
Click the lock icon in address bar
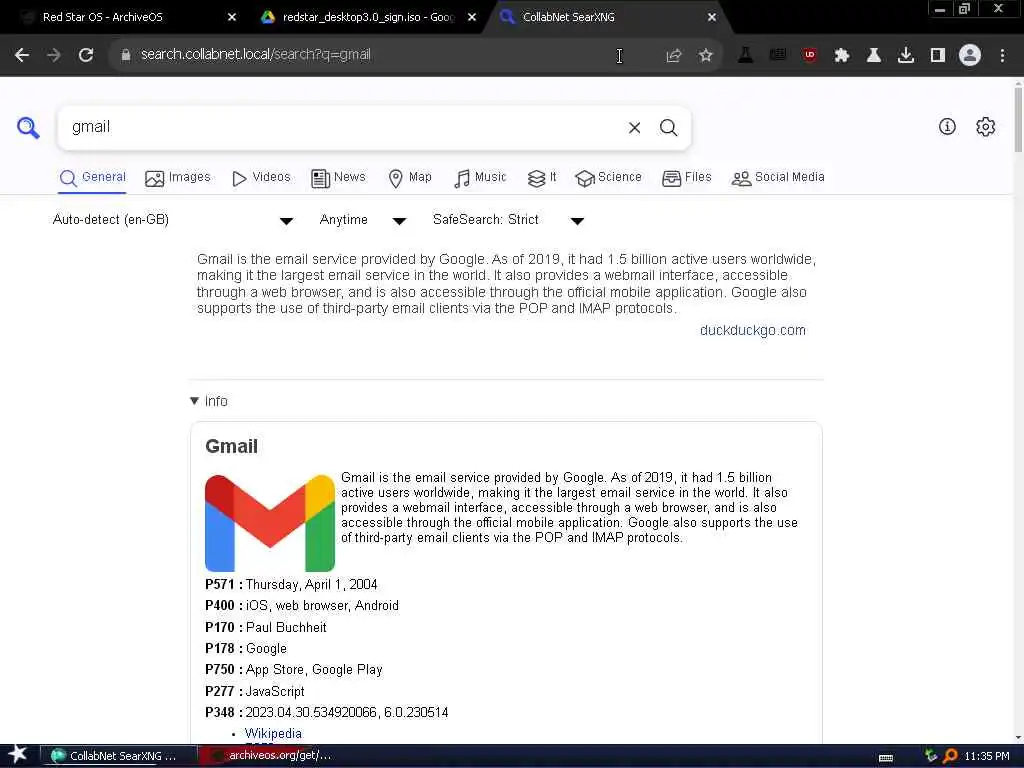pyautogui.click(x=126, y=55)
